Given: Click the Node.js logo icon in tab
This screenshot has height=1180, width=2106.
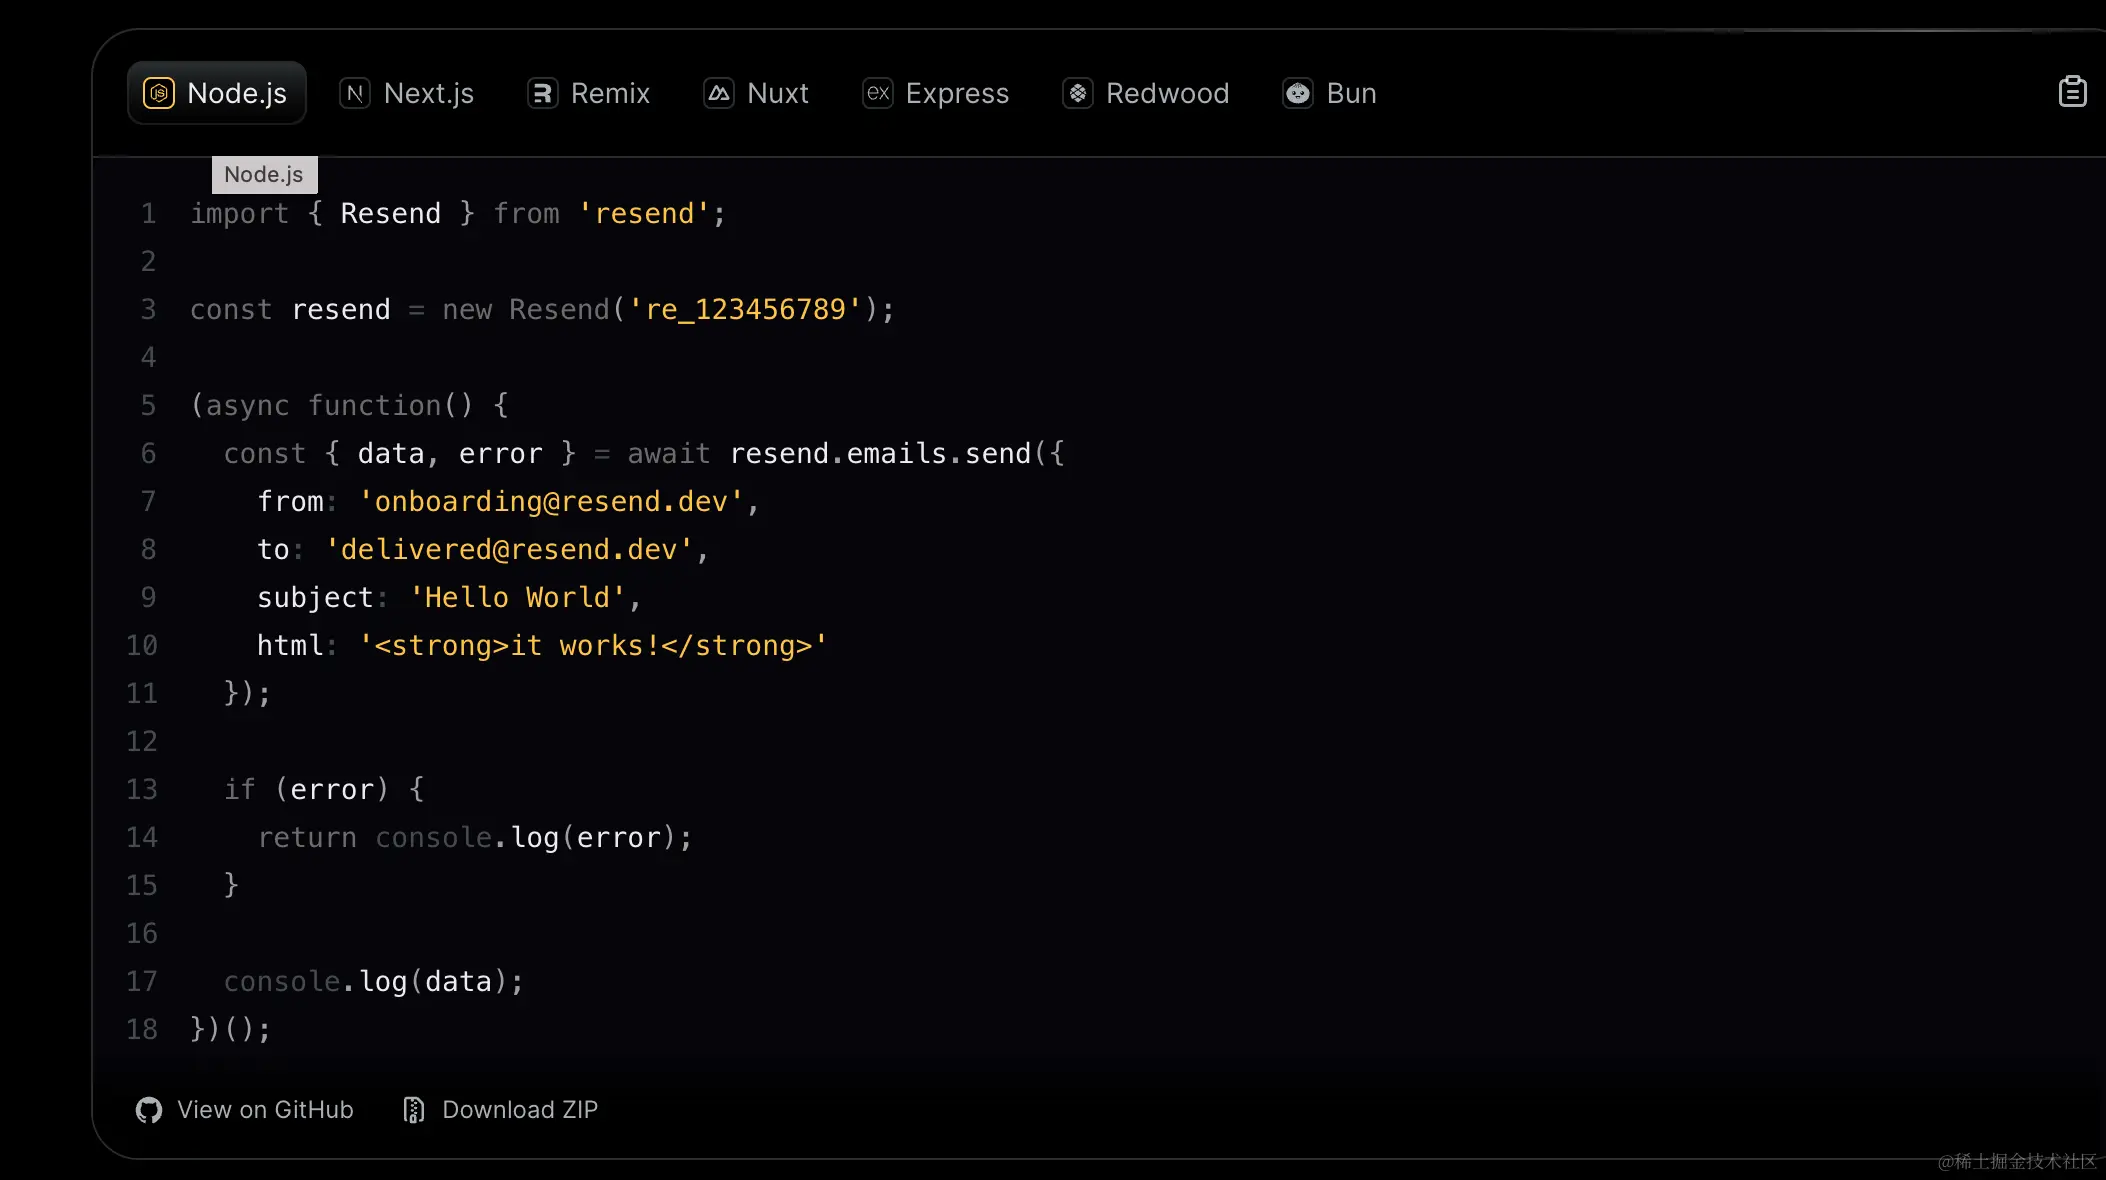Looking at the screenshot, I should 159,93.
